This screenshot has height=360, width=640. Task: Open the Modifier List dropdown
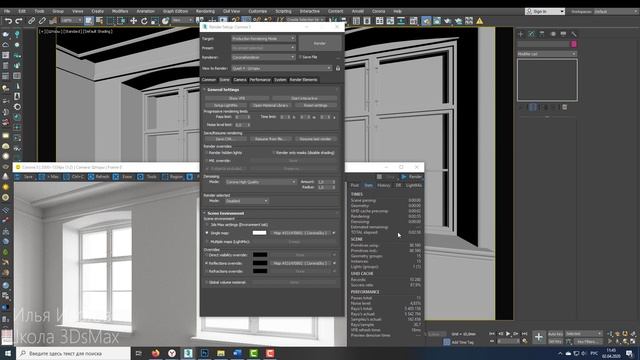pyautogui.click(x=547, y=54)
